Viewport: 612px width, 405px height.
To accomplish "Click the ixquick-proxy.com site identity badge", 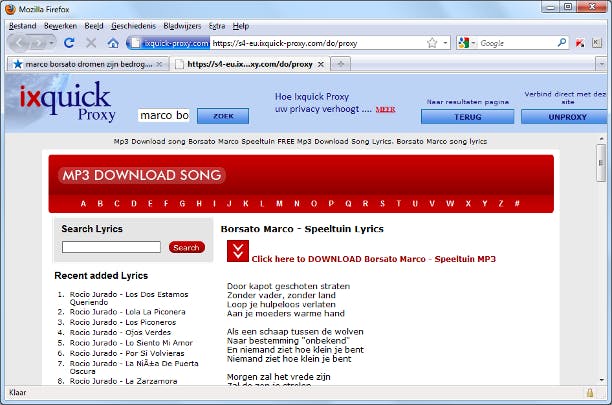I will coord(170,43).
